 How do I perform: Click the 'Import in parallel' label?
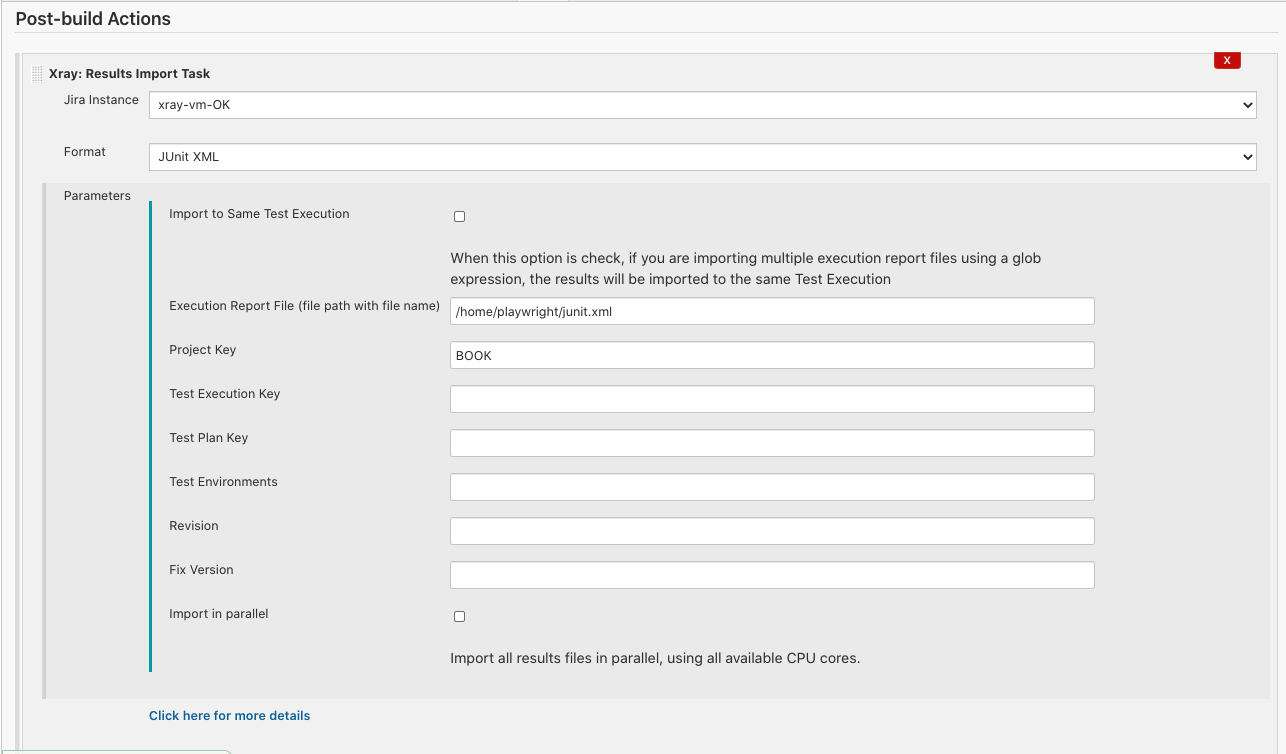(x=219, y=614)
